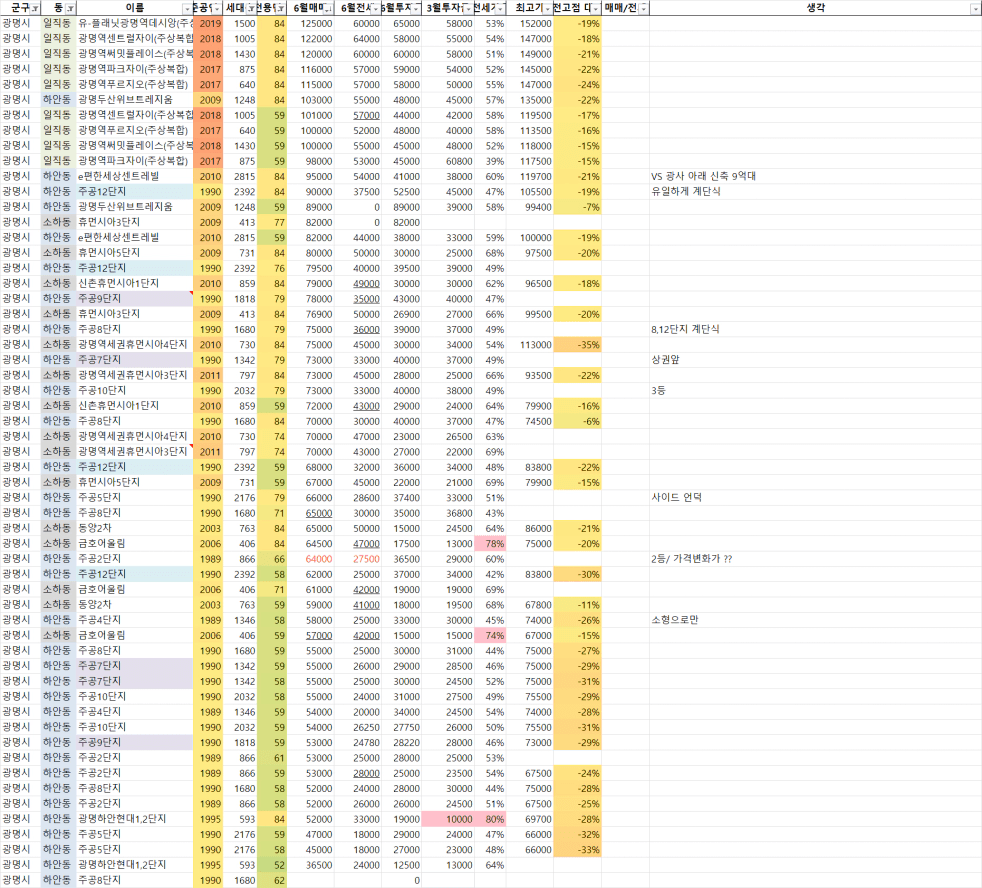Click the 86000 highest price cell
982x888 pixels.
pyautogui.click(x=530, y=529)
